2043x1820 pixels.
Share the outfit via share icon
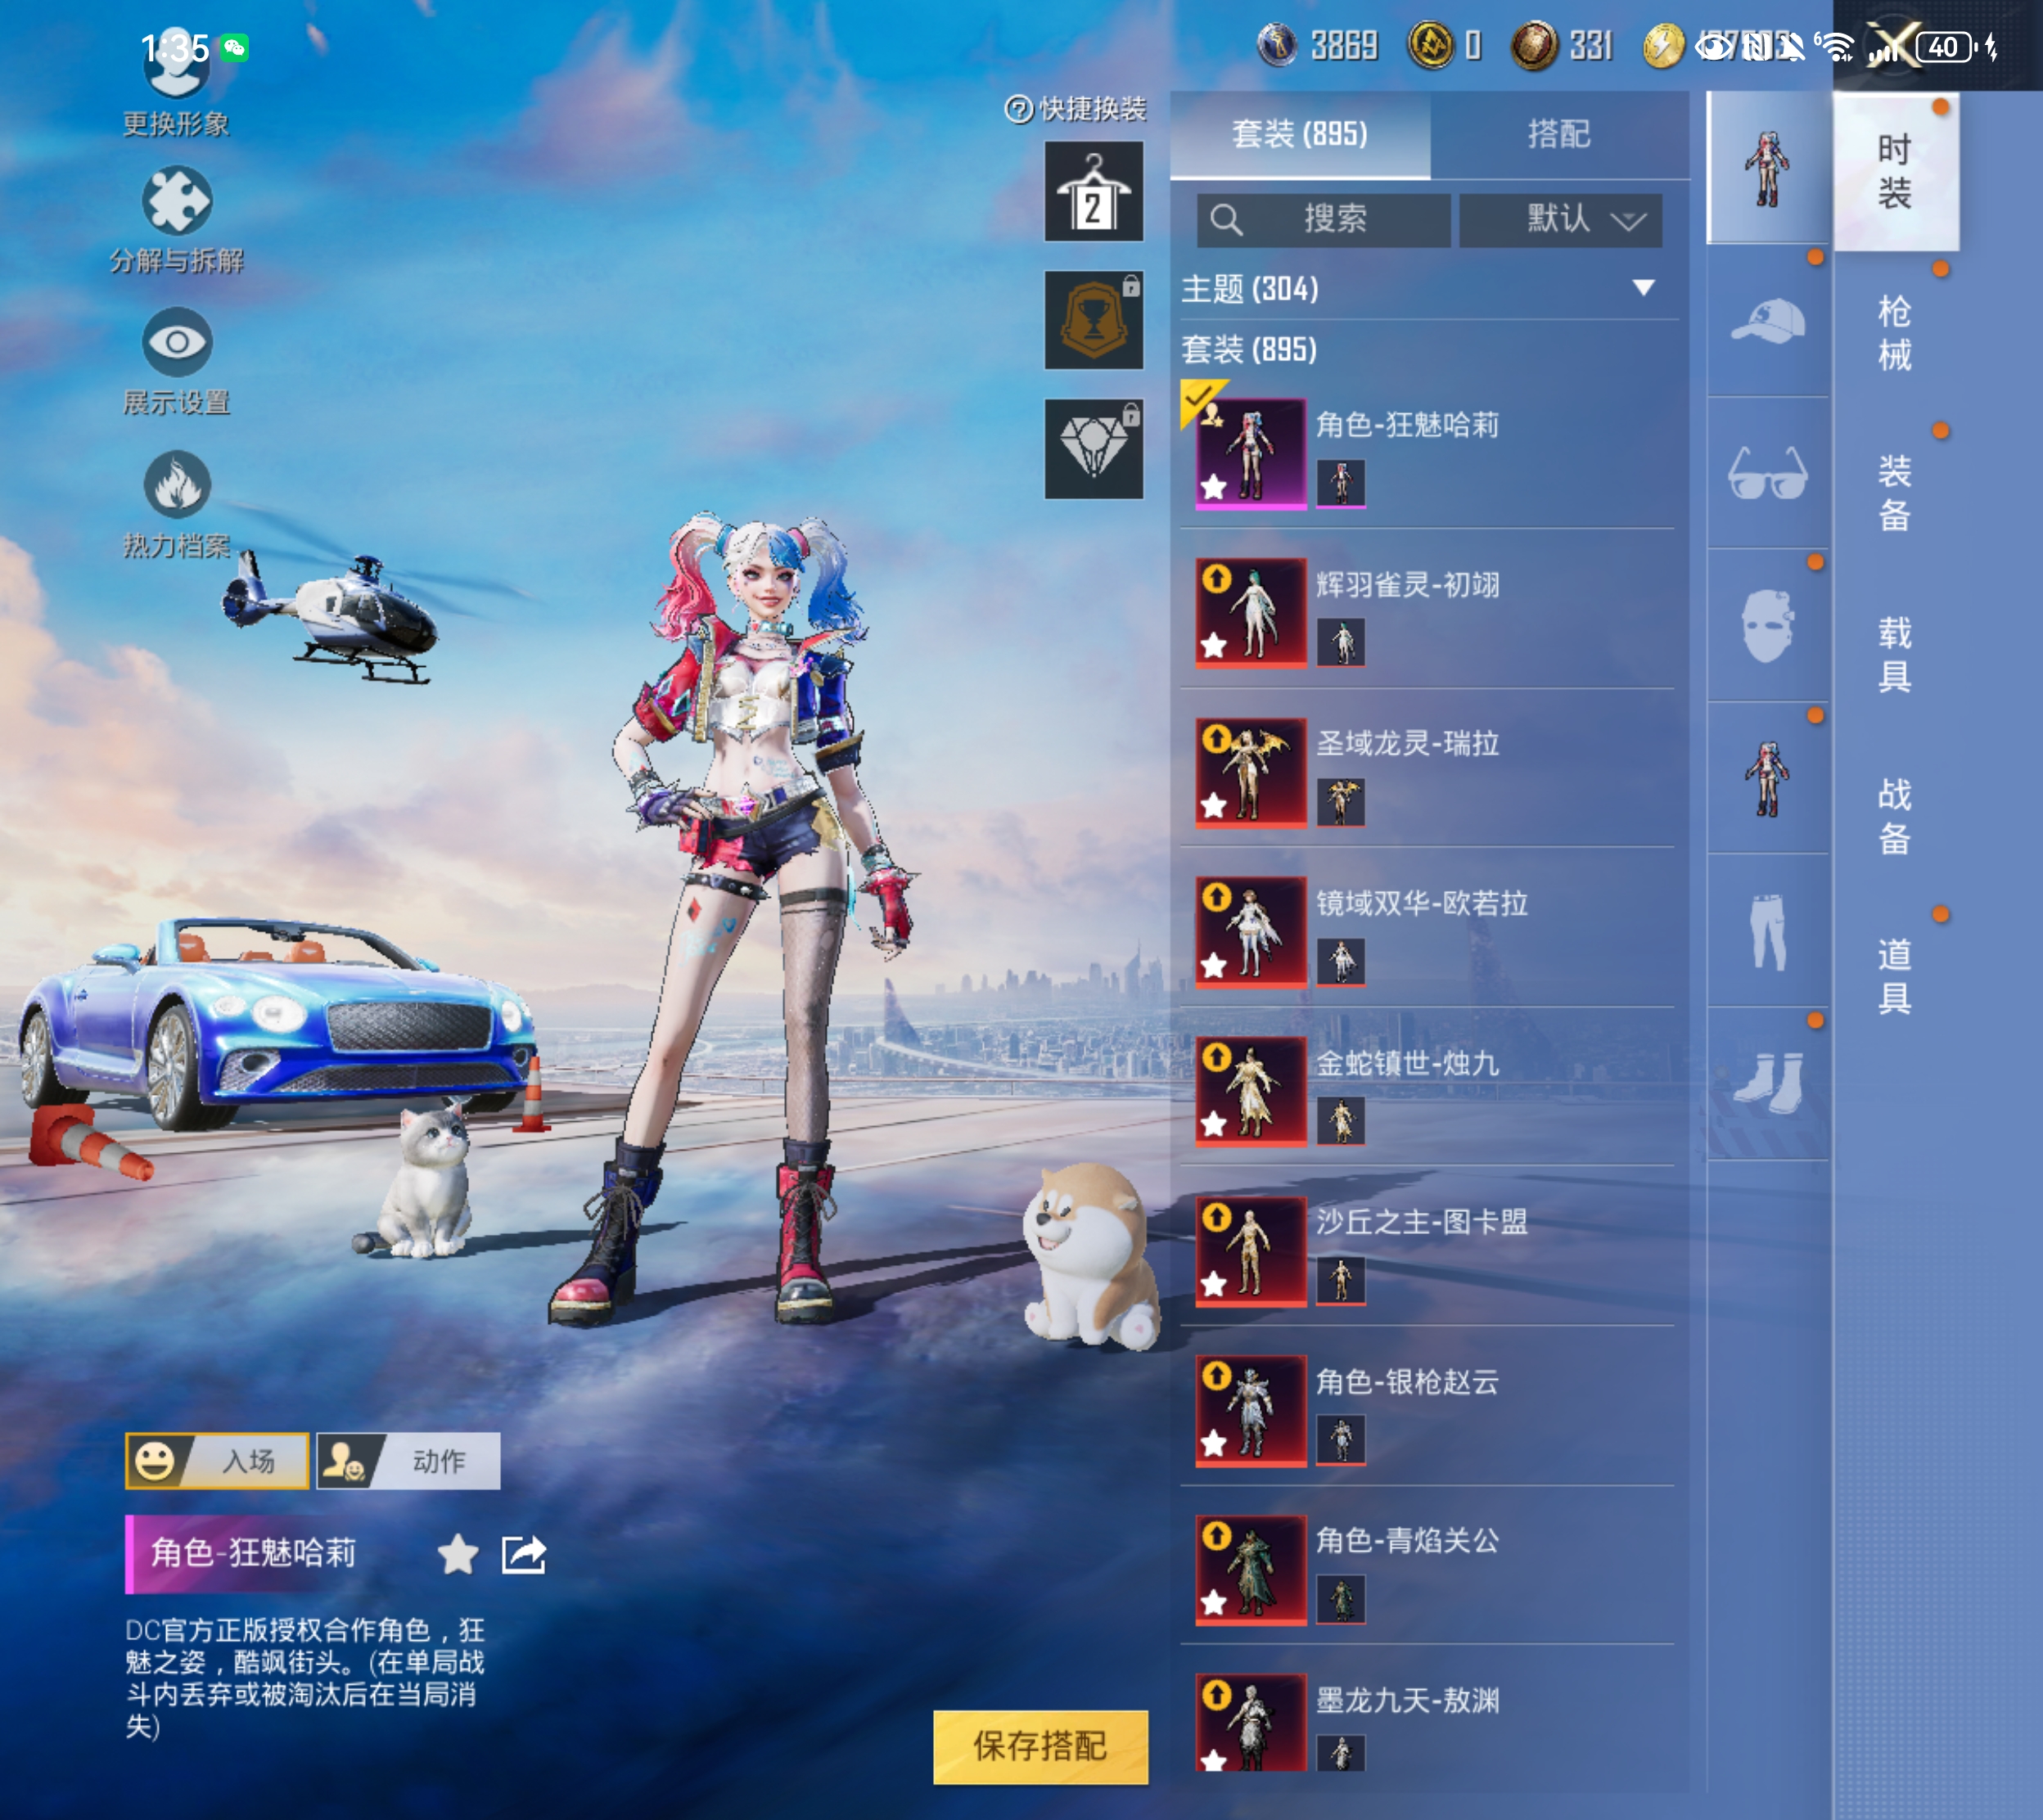coord(524,1554)
